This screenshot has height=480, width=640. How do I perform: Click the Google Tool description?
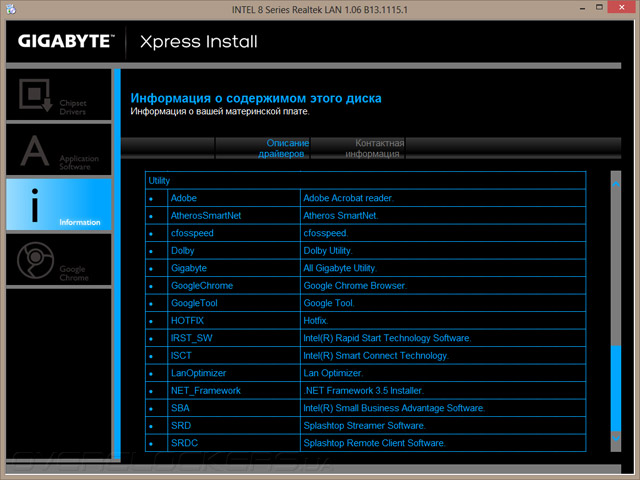329,303
